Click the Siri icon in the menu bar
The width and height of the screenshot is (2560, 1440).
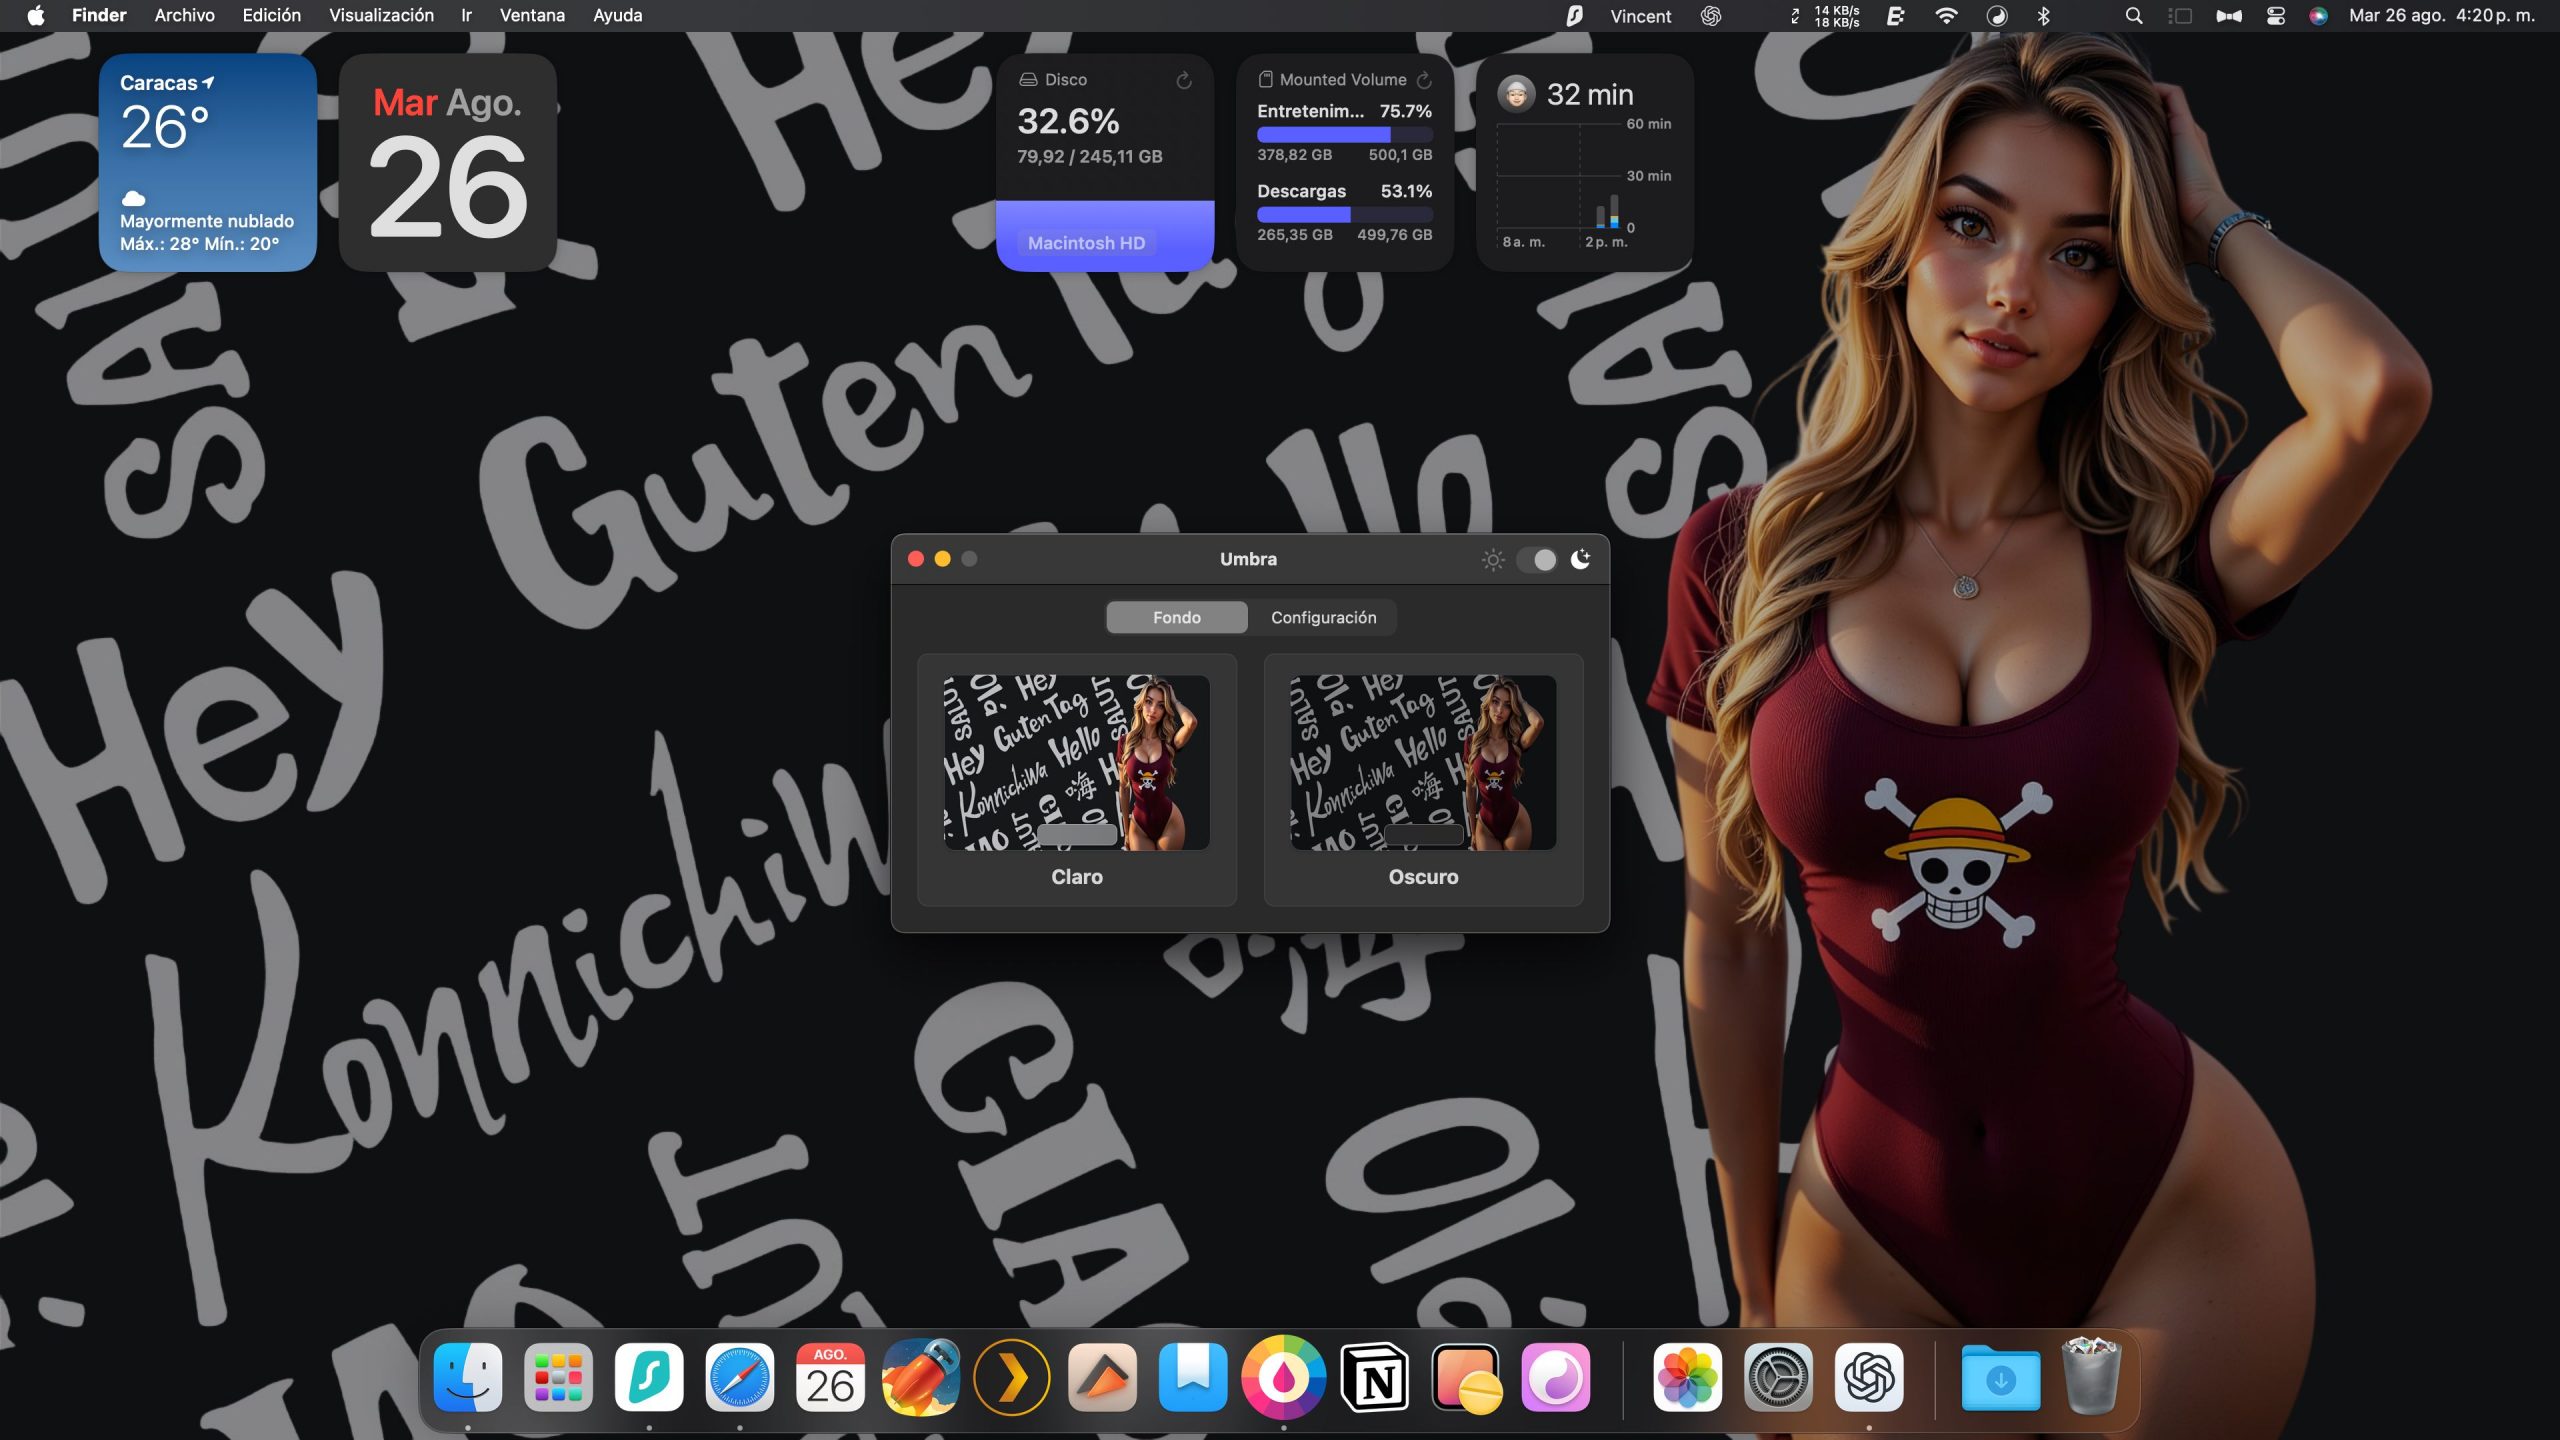(2318, 15)
